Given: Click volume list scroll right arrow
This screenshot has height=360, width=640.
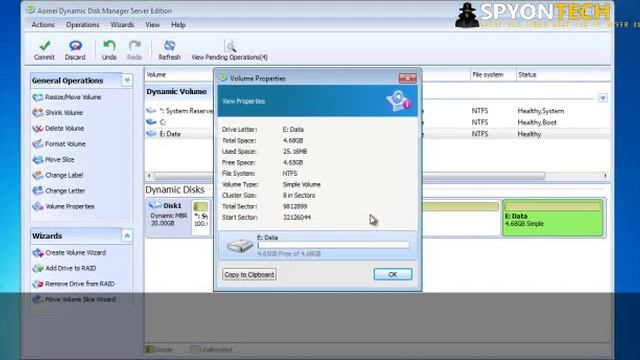Looking at the screenshot, I should (605, 176).
